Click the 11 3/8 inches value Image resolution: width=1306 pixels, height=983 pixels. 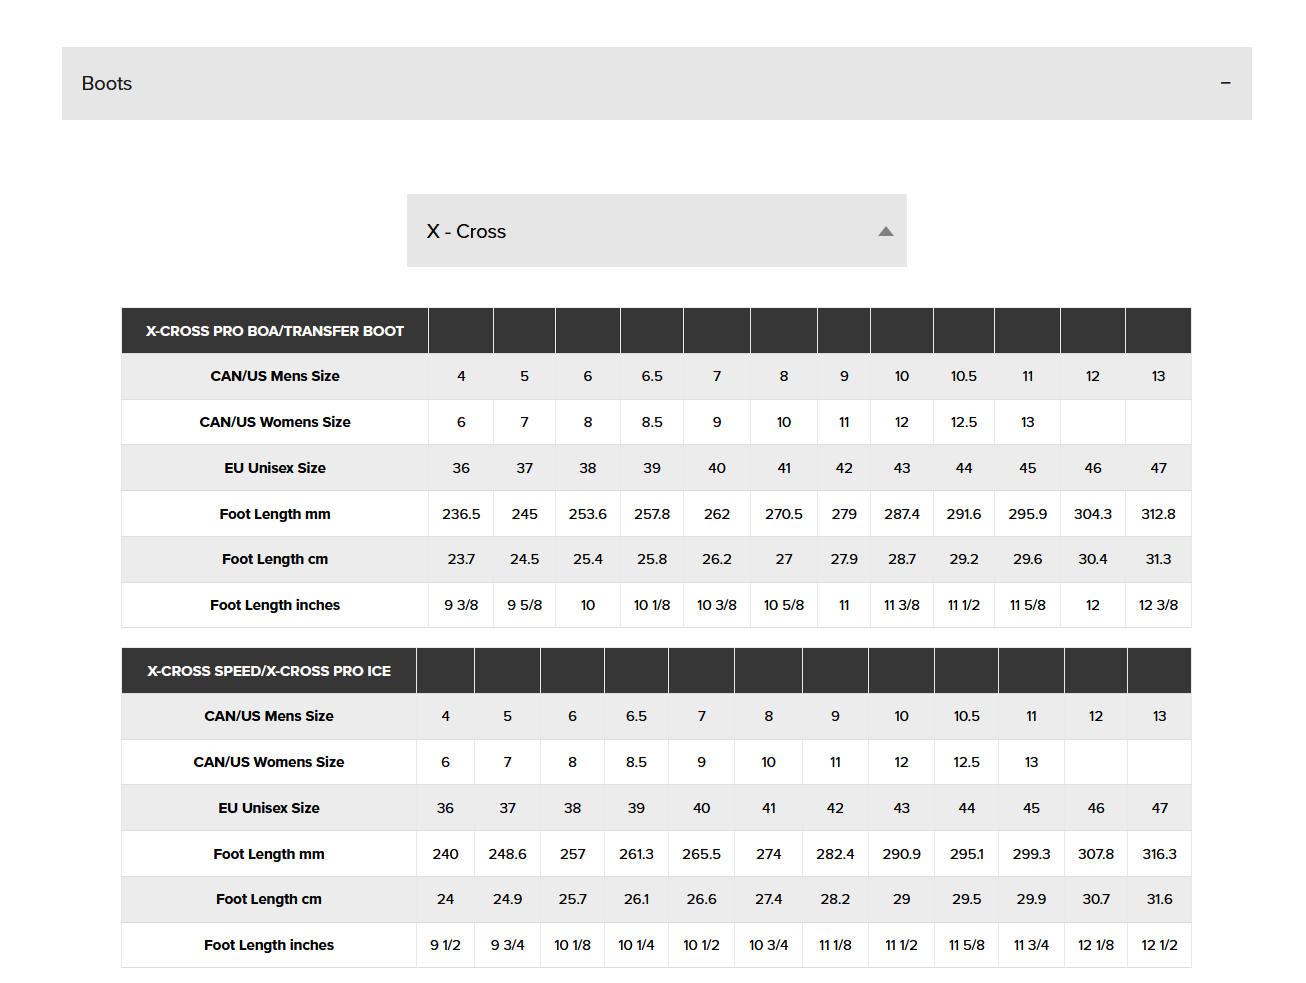click(x=902, y=605)
